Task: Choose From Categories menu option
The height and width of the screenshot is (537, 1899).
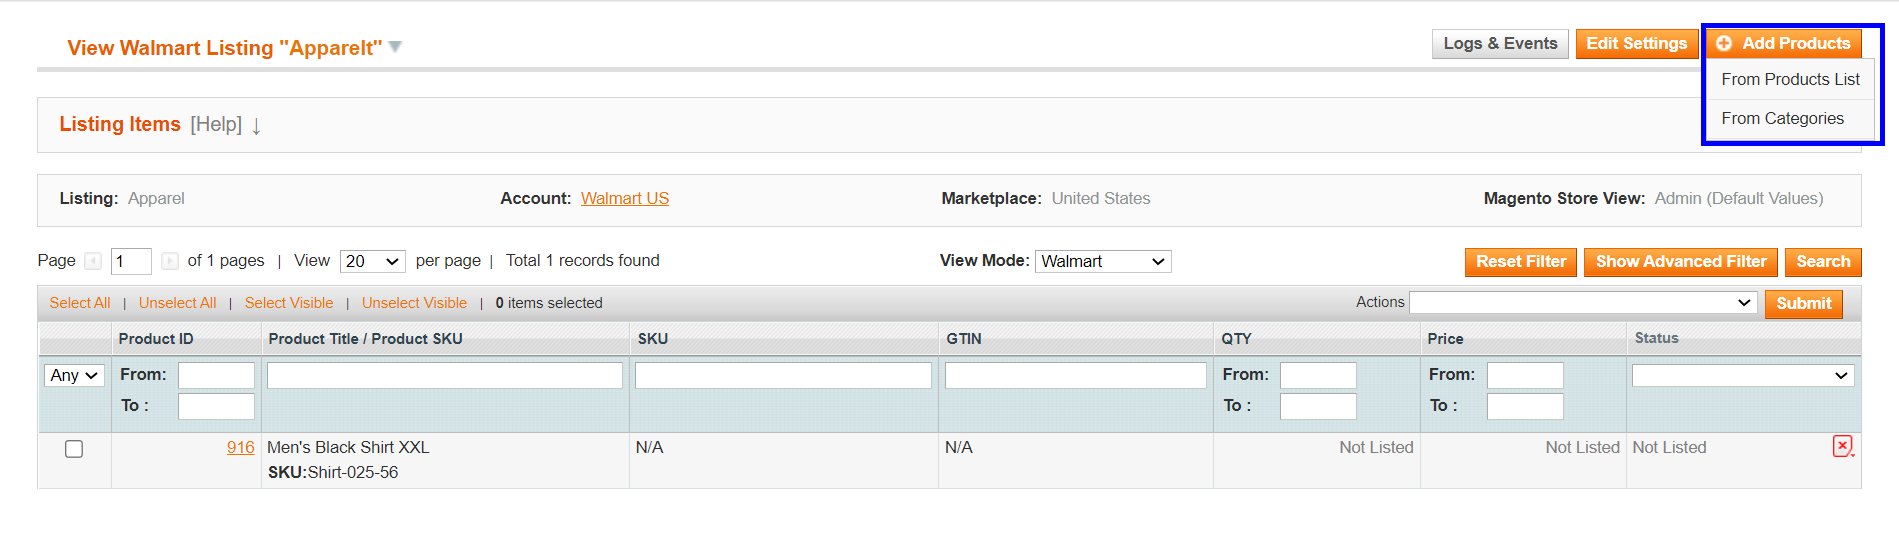Action: pyautogui.click(x=1782, y=118)
